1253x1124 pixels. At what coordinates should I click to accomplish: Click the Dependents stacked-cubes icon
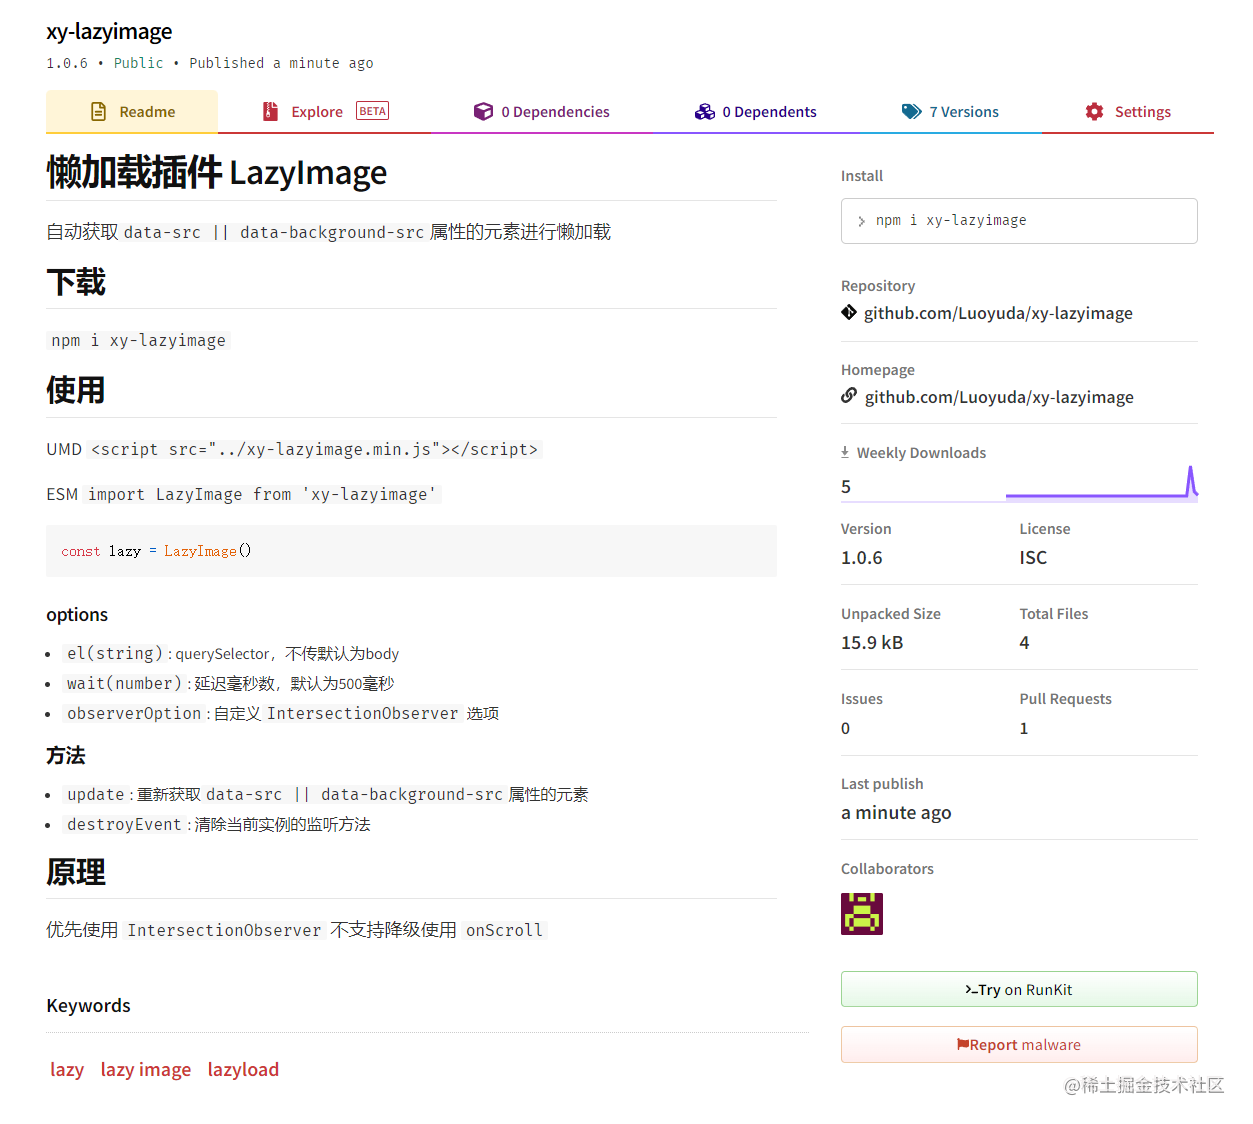705,111
